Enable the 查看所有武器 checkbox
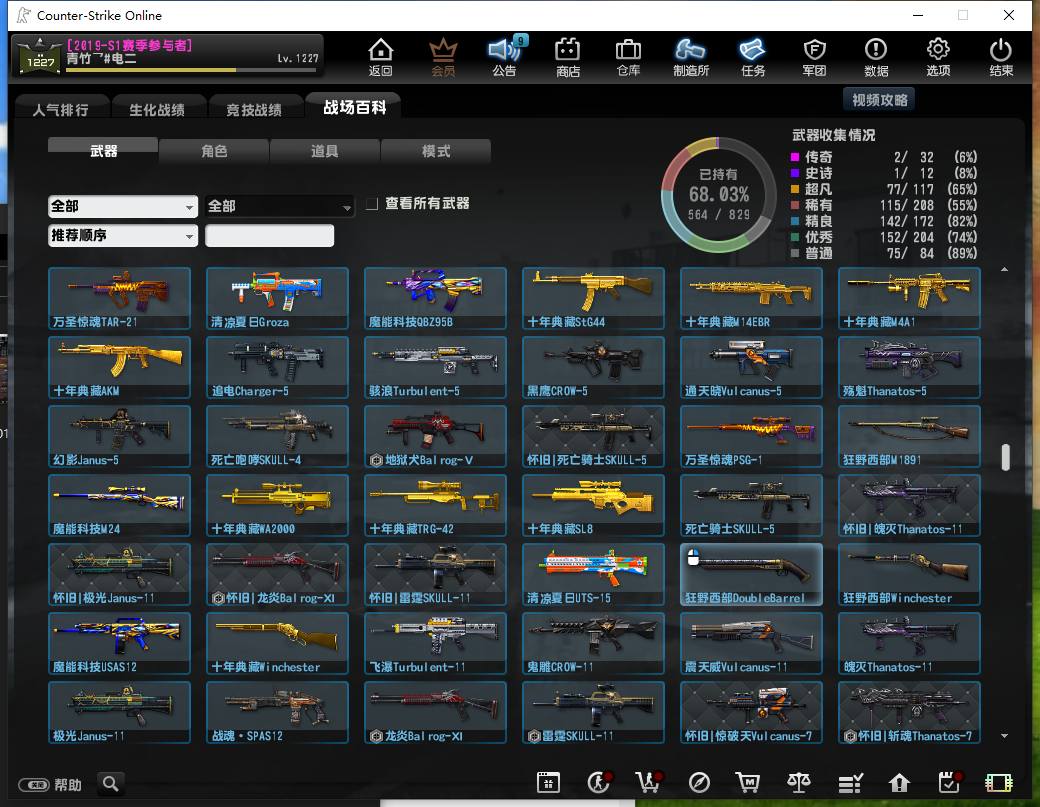The height and width of the screenshot is (807, 1040). click(372, 204)
